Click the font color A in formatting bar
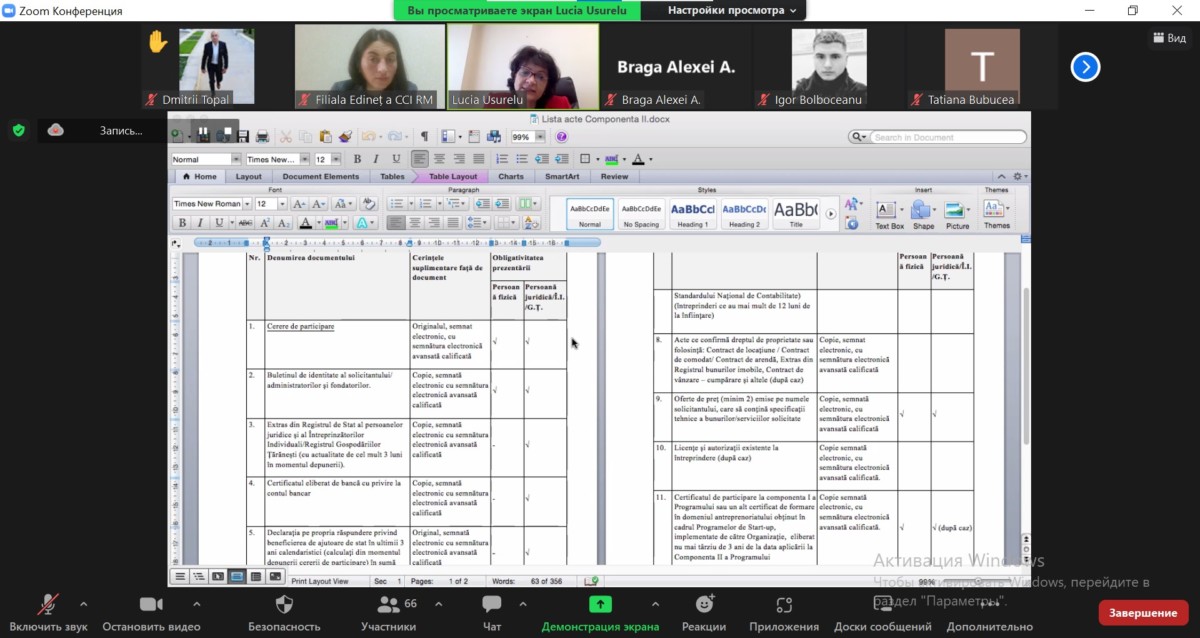1200x638 pixels. click(638, 159)
